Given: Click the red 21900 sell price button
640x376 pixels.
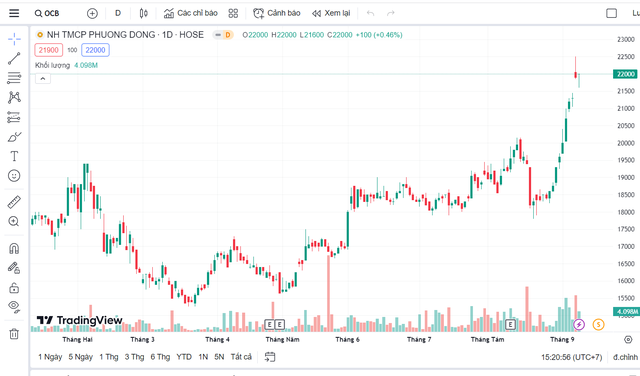Looking at the screenshot, I should coord(49,50).
